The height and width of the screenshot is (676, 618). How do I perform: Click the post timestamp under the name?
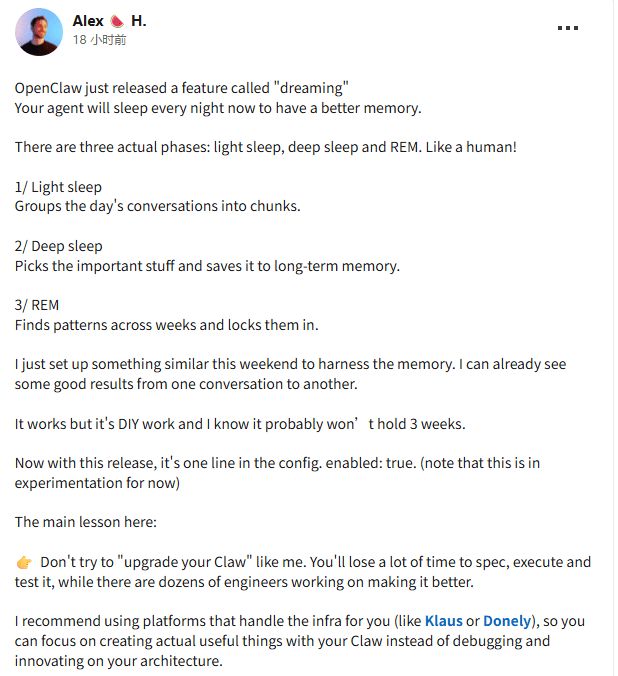click(x=99, y=40)
